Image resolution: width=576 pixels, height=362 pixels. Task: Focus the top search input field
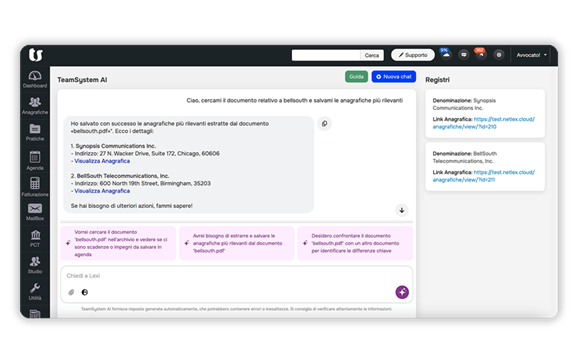click(326, 55)
